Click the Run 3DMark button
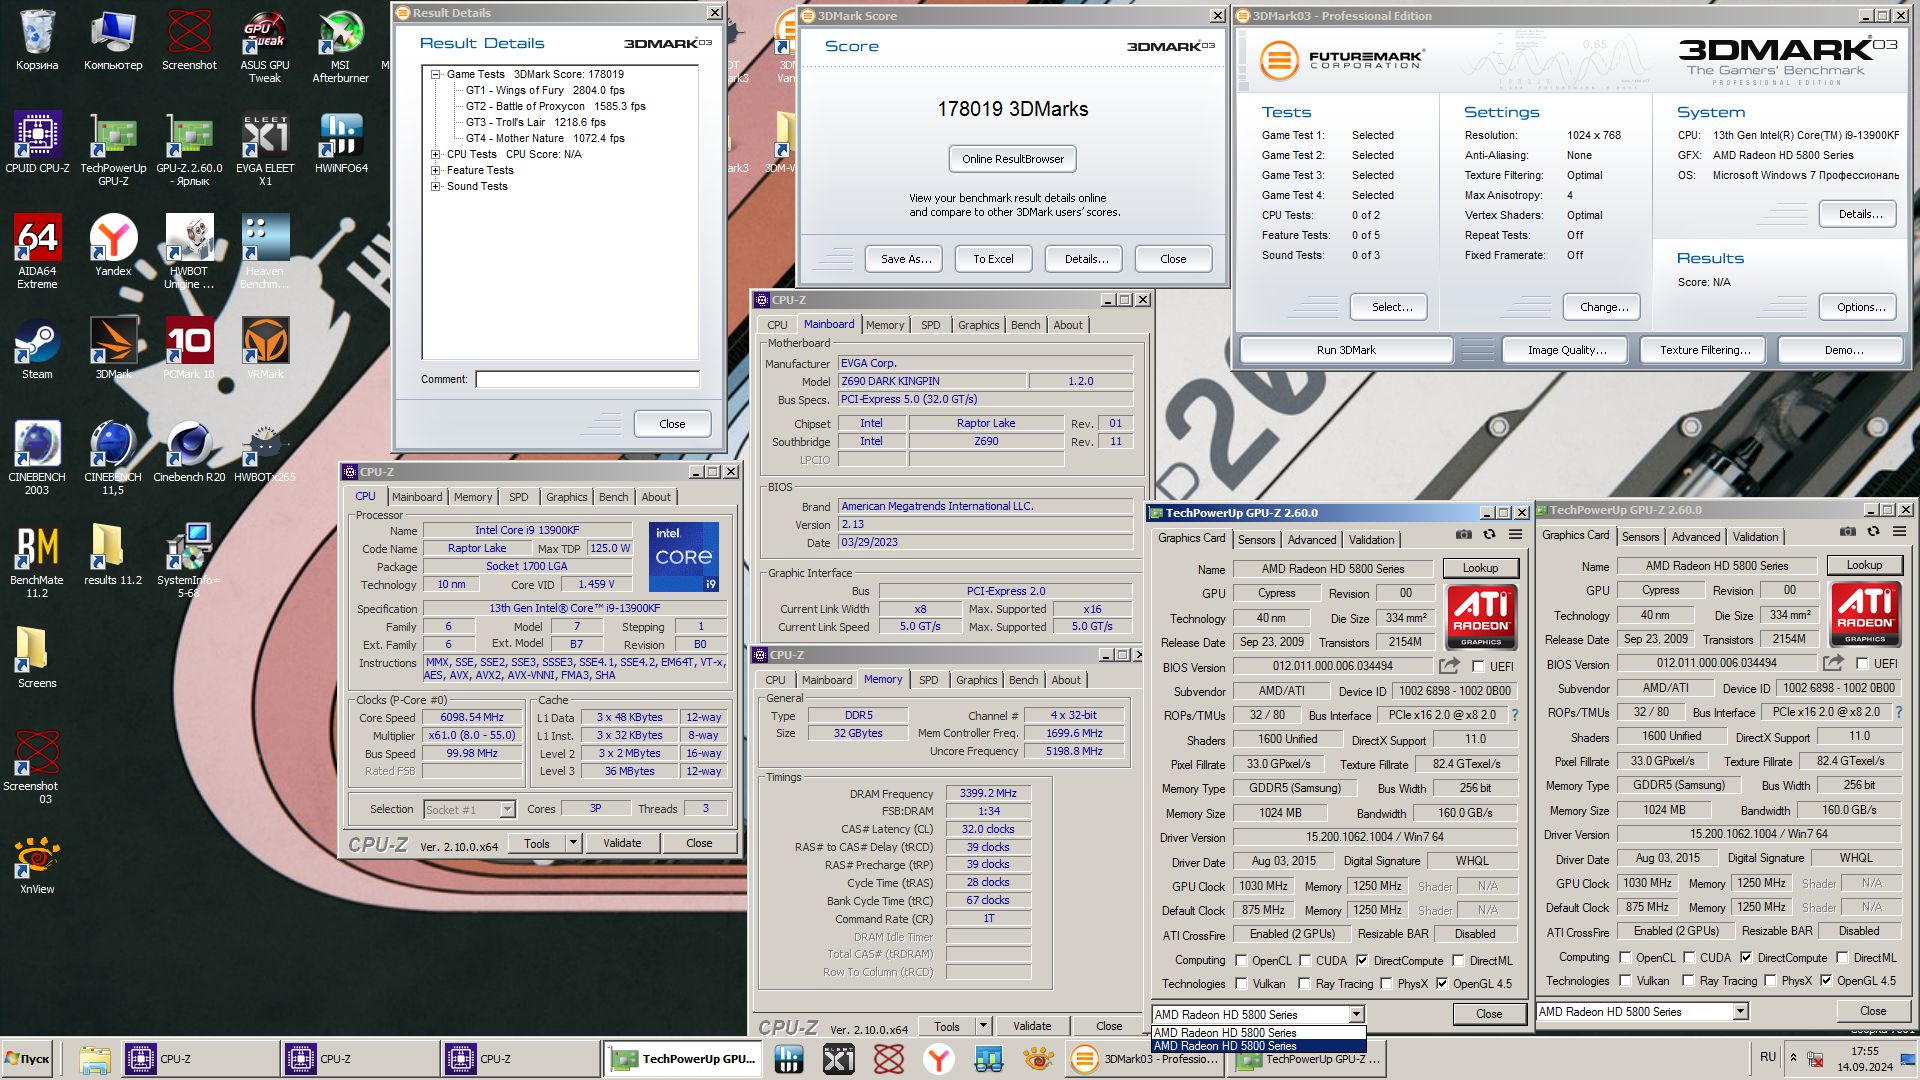The width and height of the screenshot is (1920, 1080). pyautogui.click(x=1346, y=350)
